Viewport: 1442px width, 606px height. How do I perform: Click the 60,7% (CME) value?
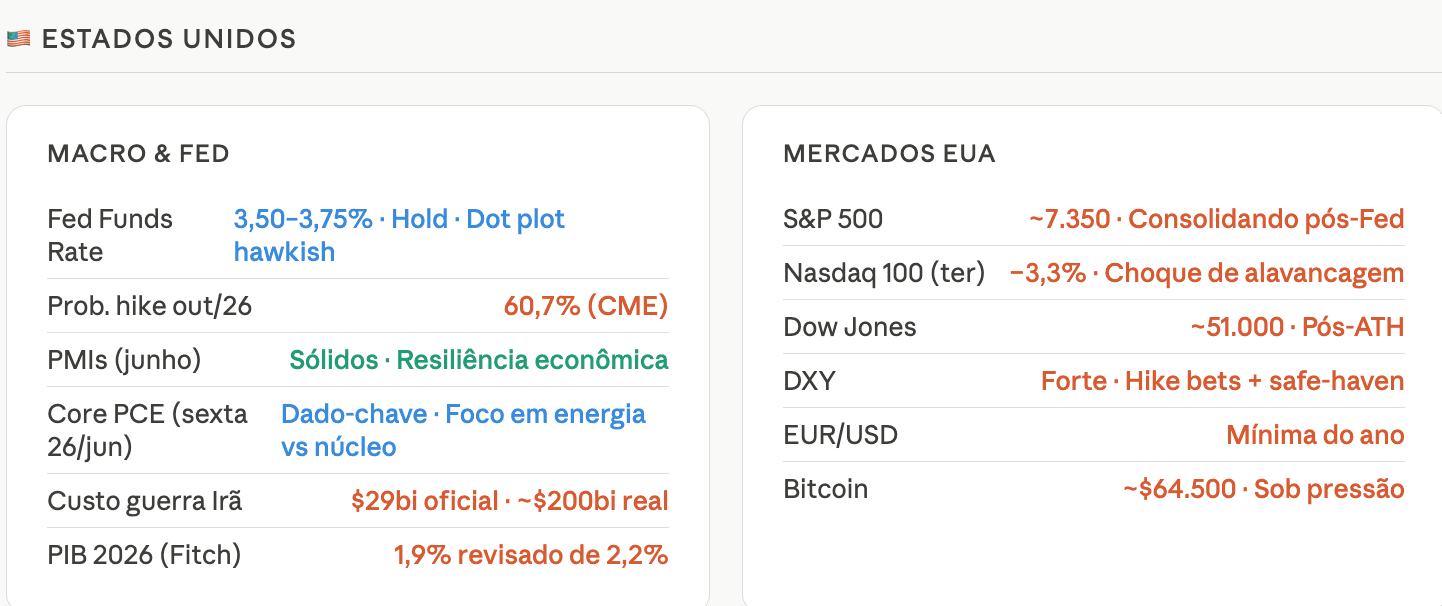coord(586,306)
